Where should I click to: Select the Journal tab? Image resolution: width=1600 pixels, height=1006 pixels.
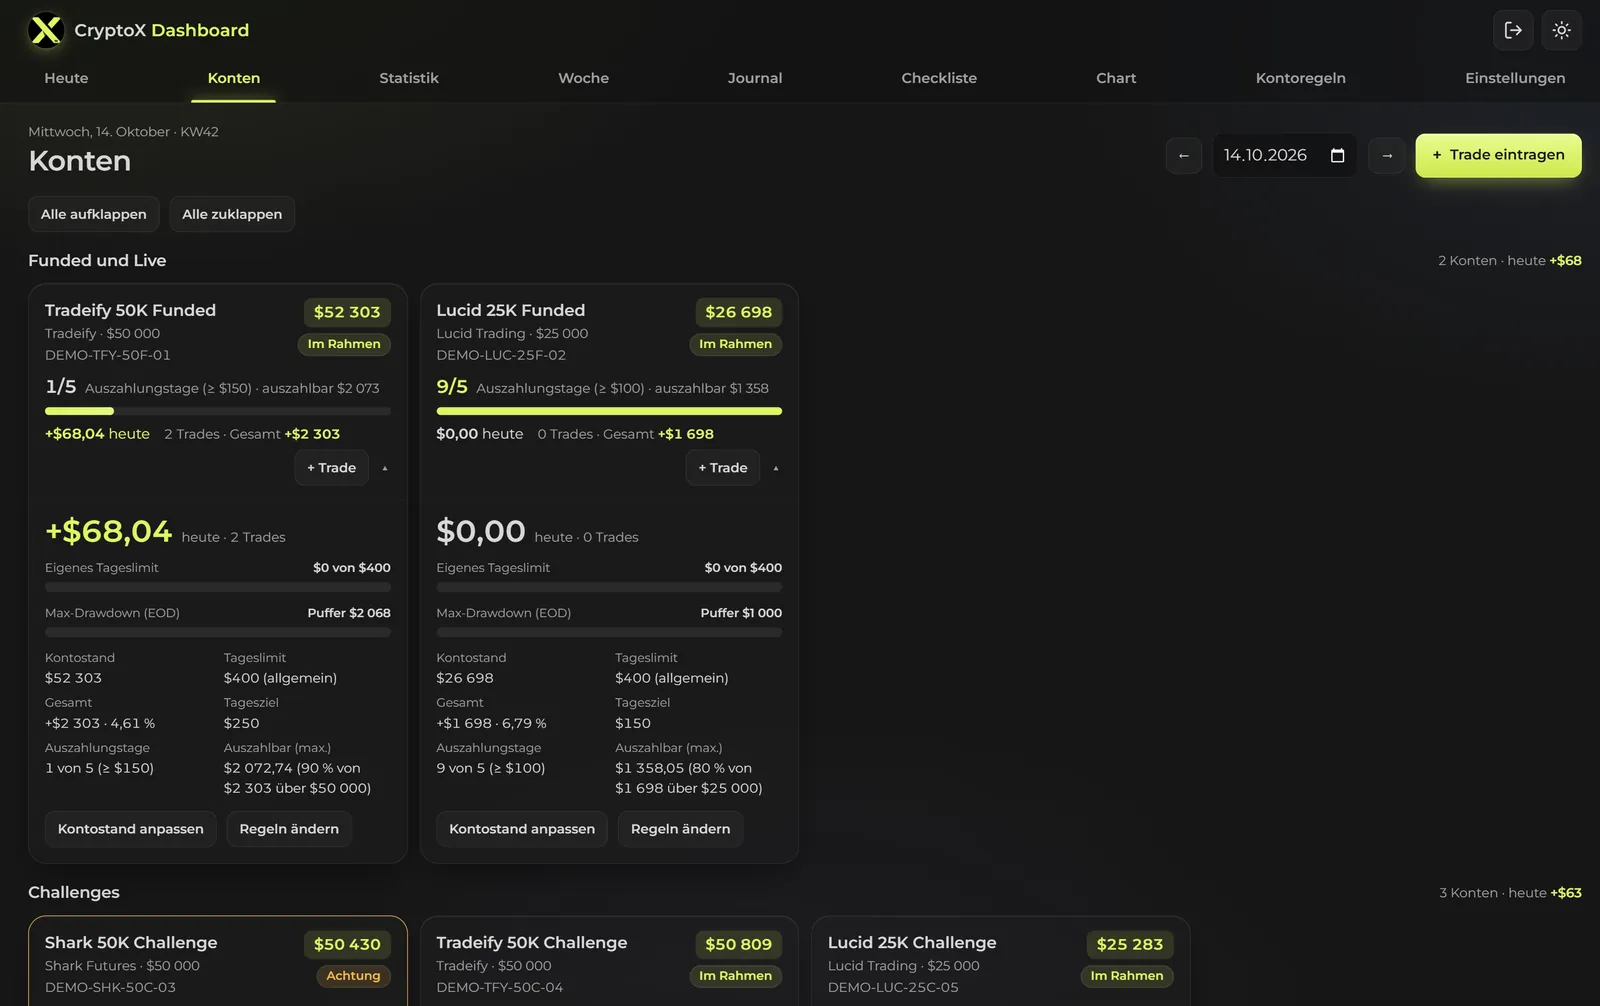click(755, 78)
